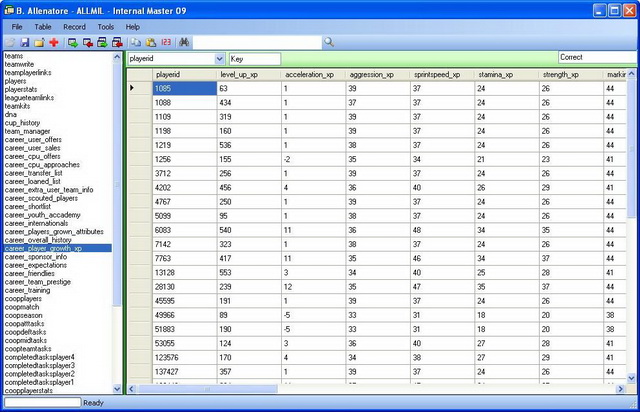Click the copy pages toolbar icon
The width and height of the screenshot is (640, 412).
point(136,42)
